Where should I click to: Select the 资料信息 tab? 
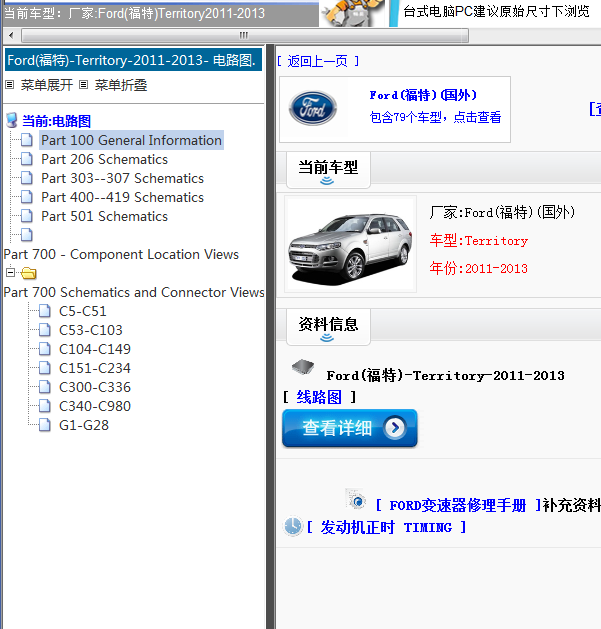328,327
